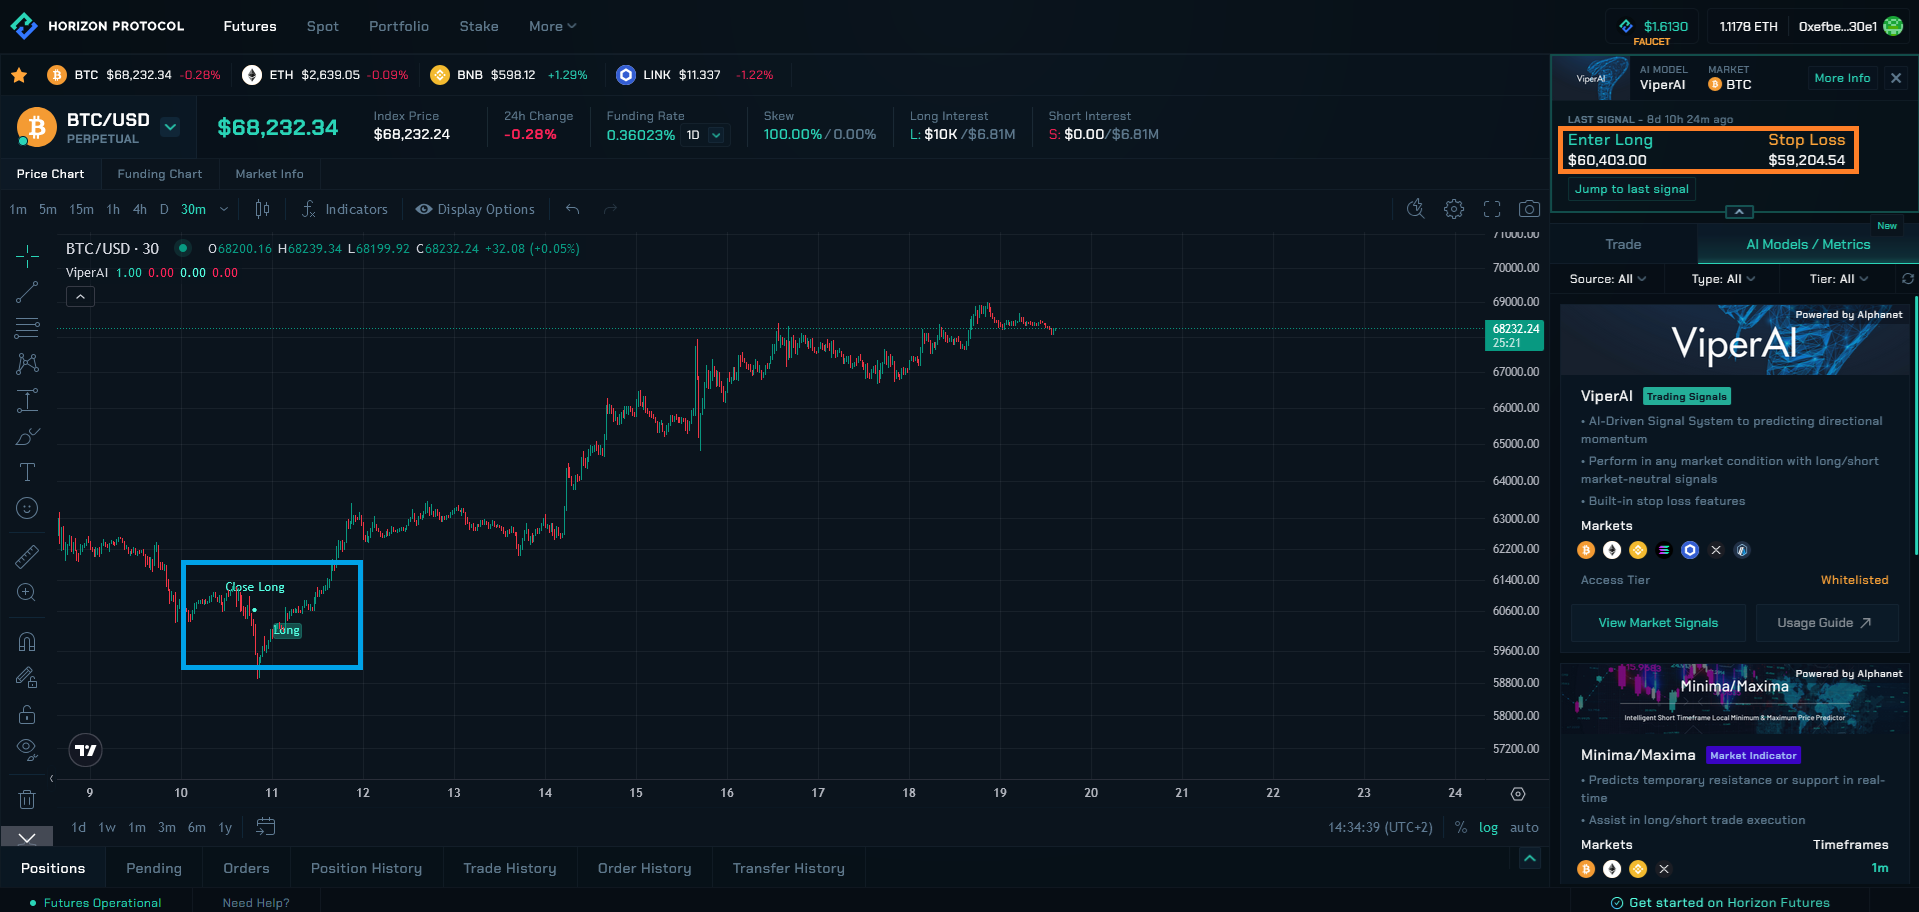Toggle auto scale on price axis
The height and width of the screenshot is (912, 1919).
pos(1524,828)
